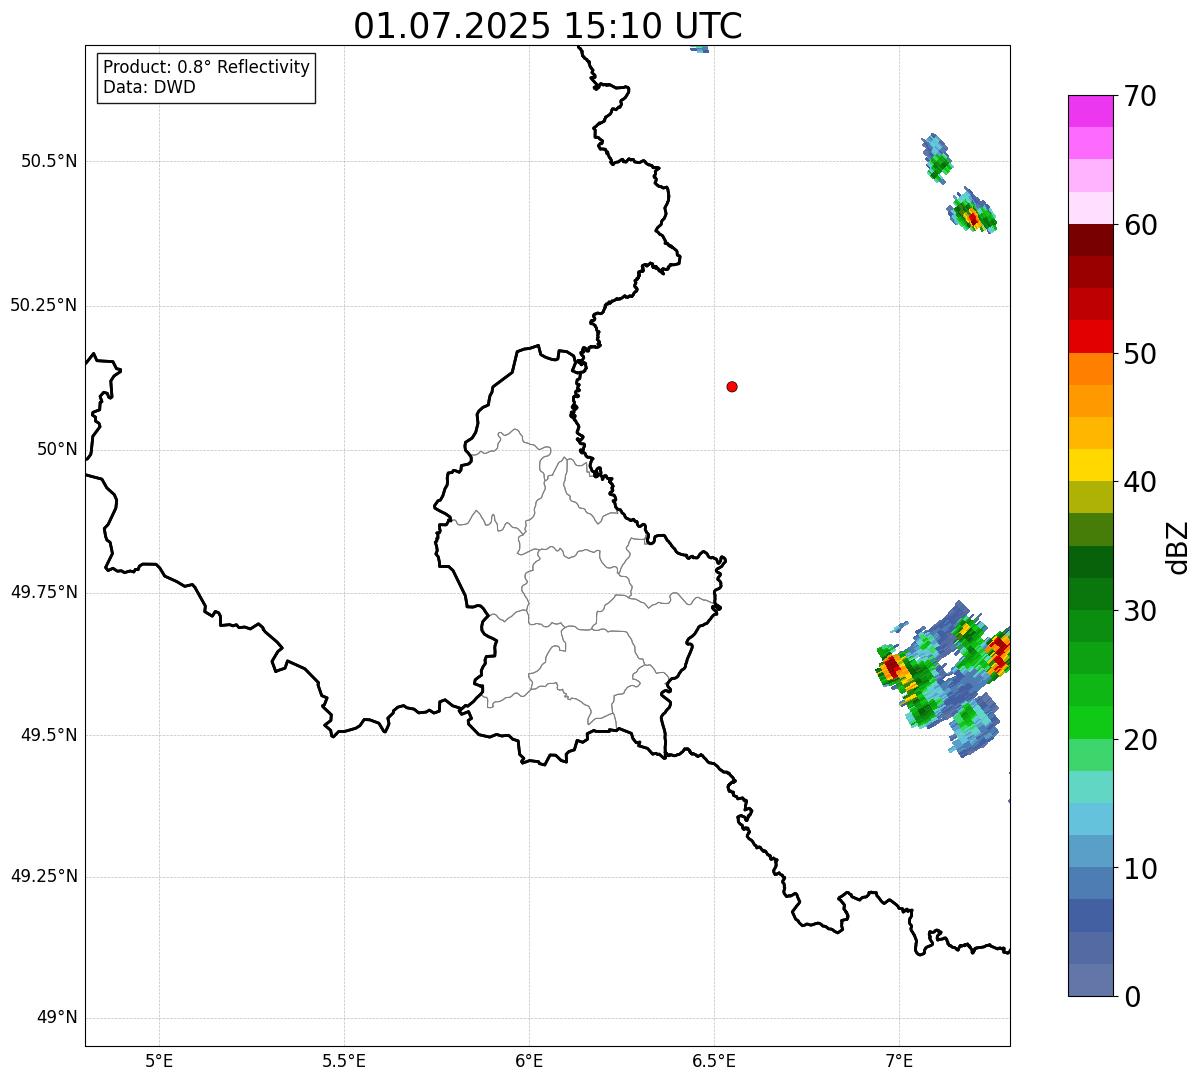
Task: Click the 50°N latitude label
Action: 57,449
